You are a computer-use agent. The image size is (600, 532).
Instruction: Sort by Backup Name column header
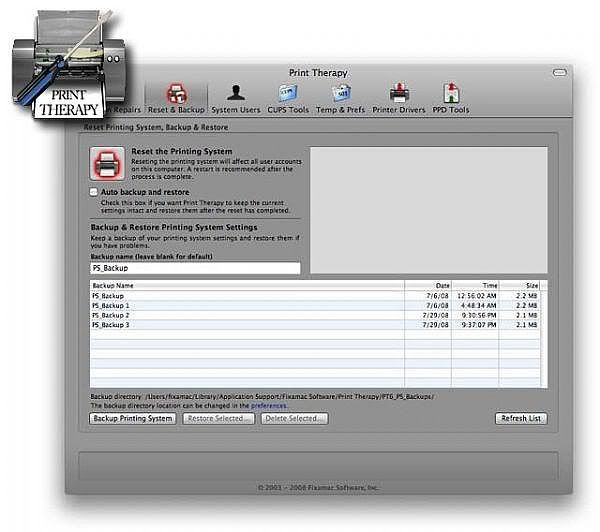(247, 286)
